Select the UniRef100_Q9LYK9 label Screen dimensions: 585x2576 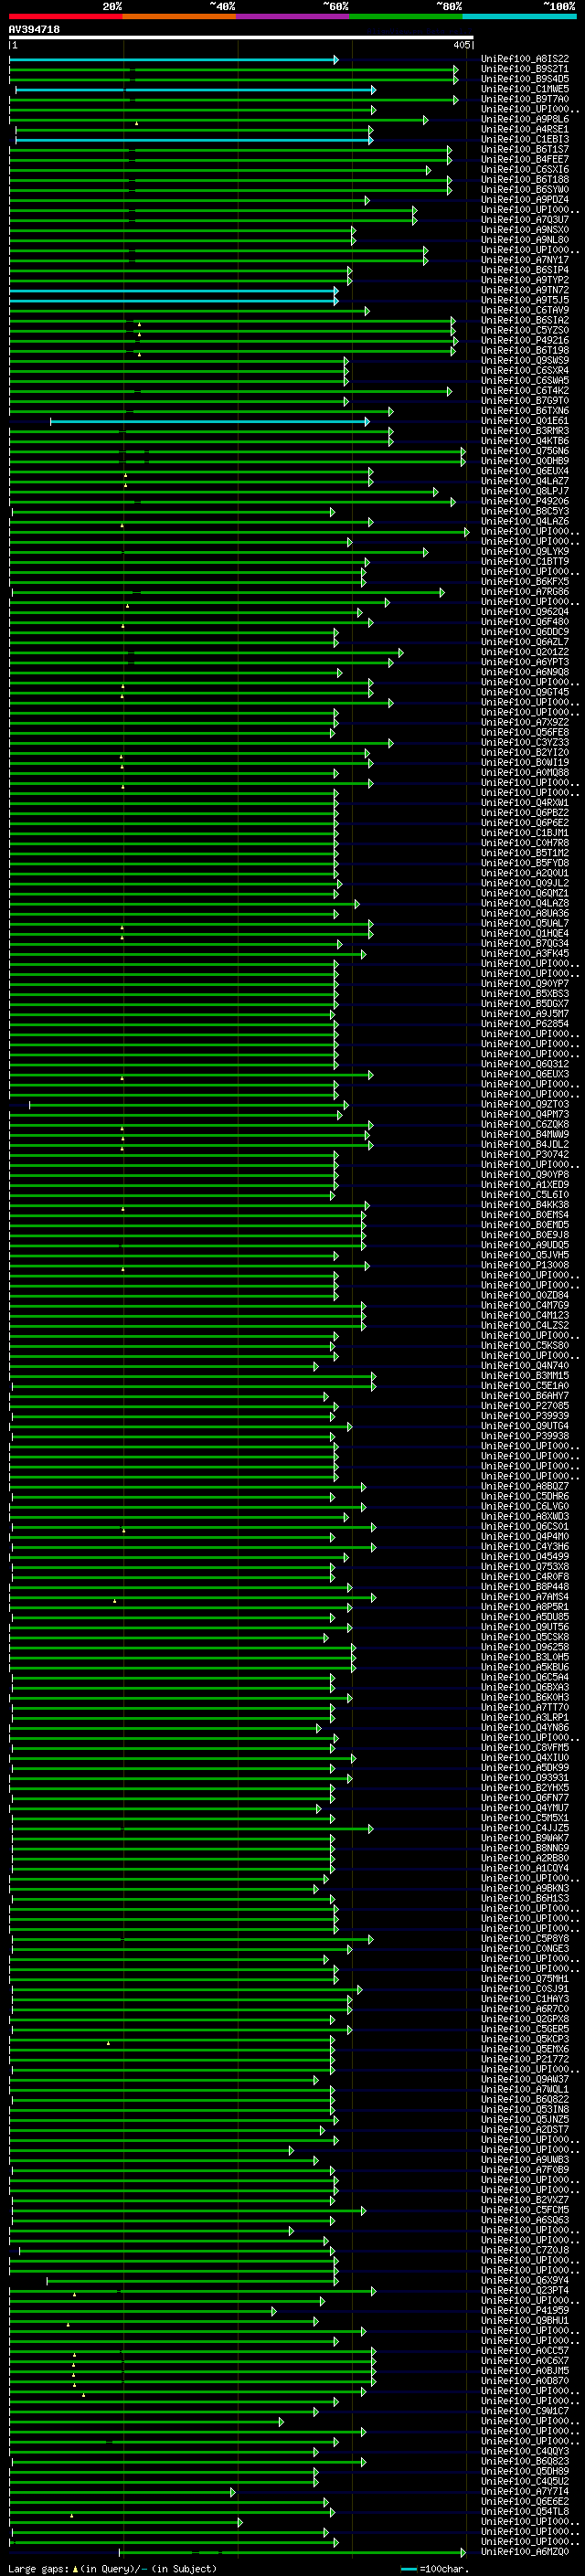pos(525,551)
